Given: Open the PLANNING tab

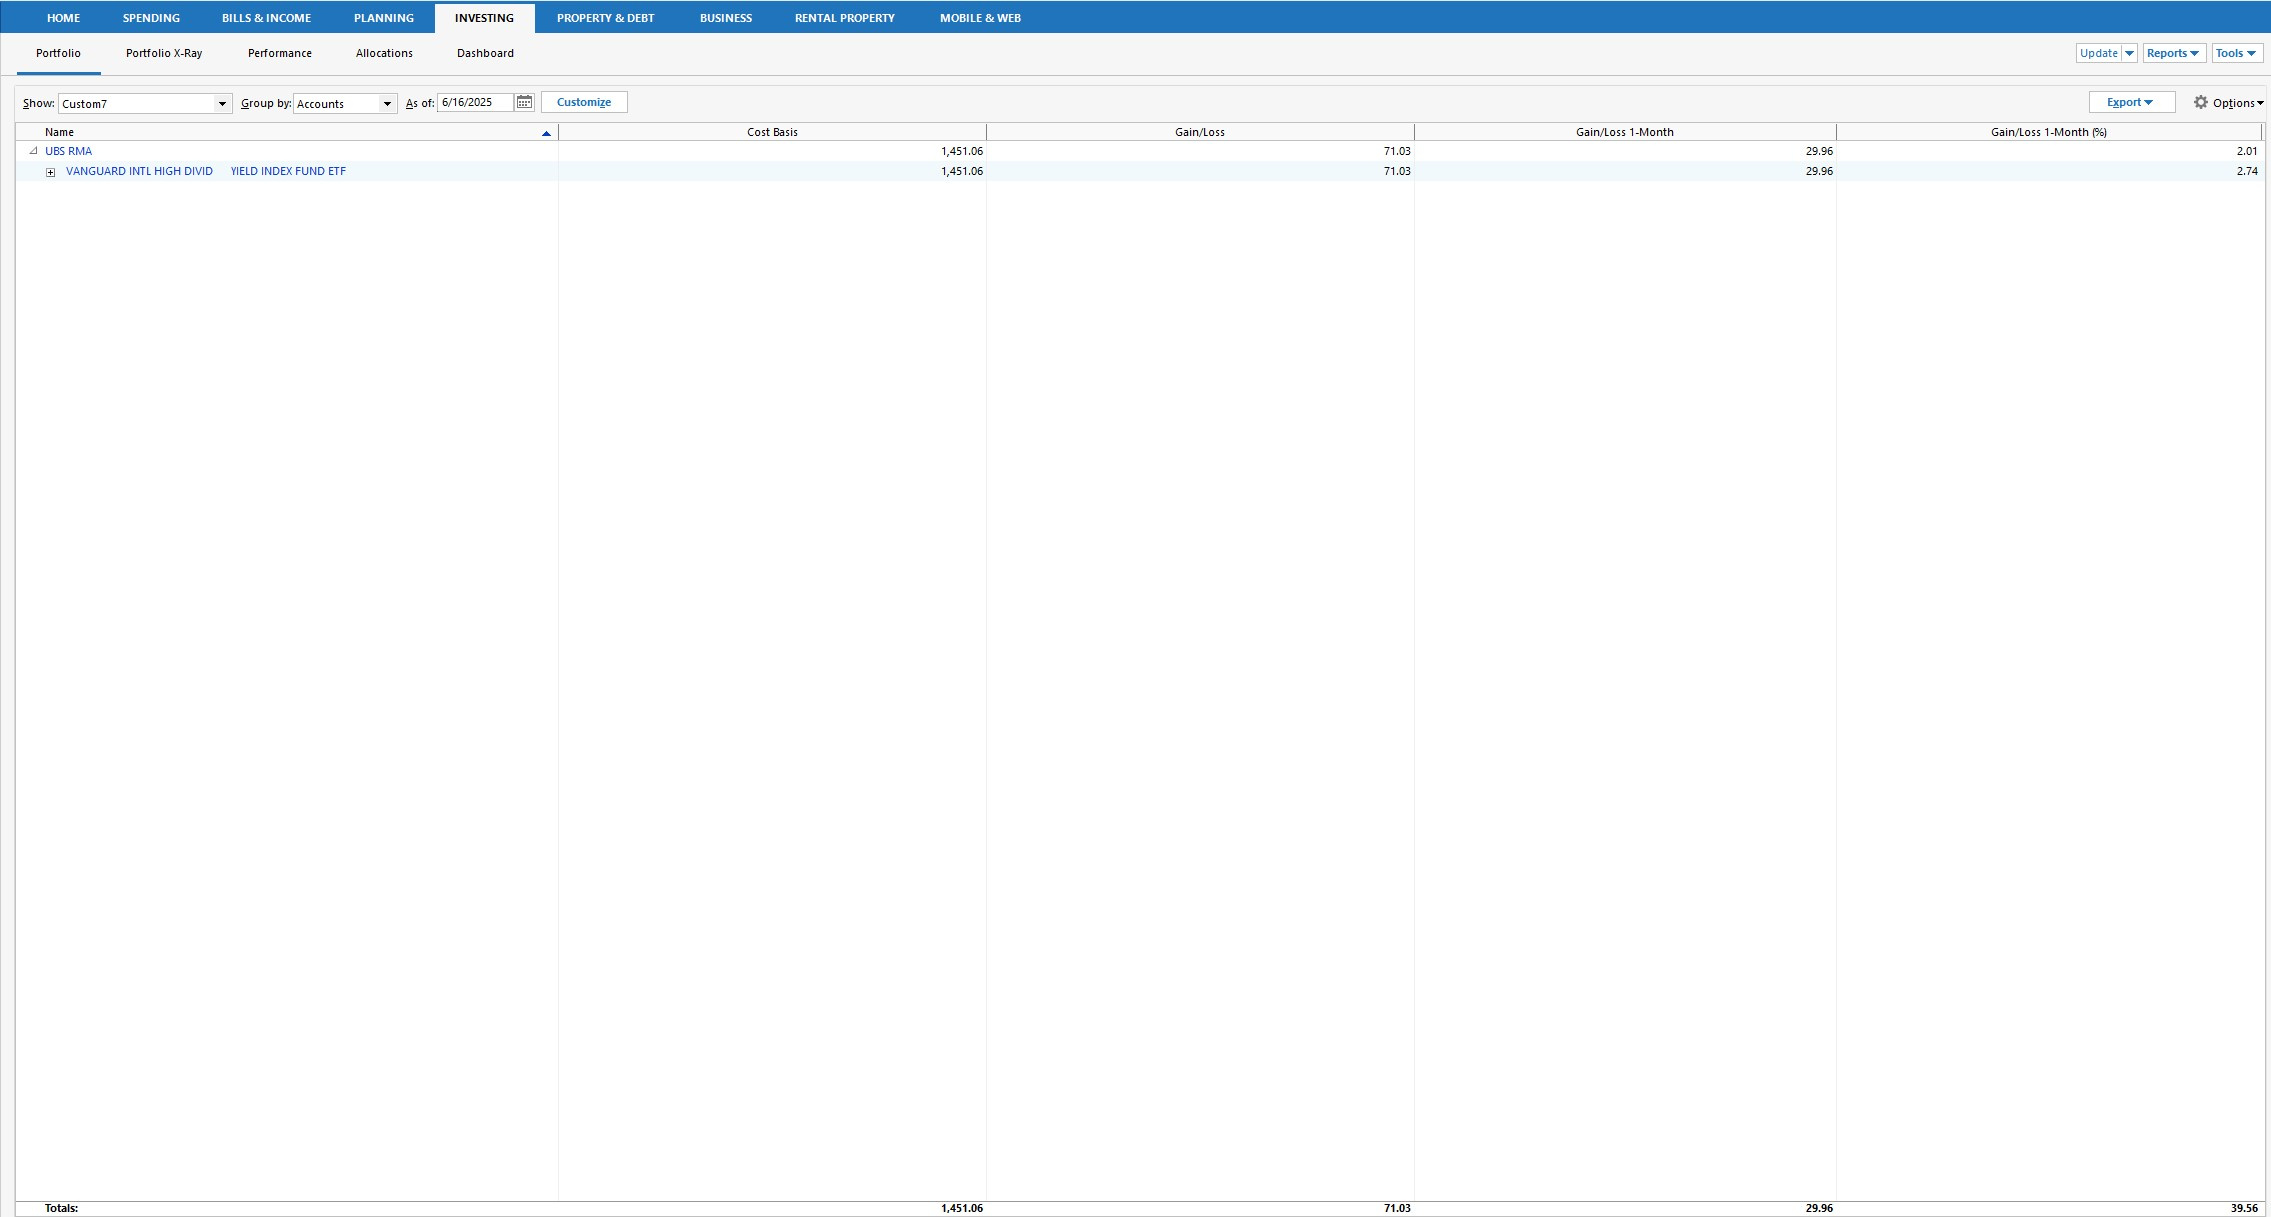Looking at the screenshot, I should [x=383, y=18].
